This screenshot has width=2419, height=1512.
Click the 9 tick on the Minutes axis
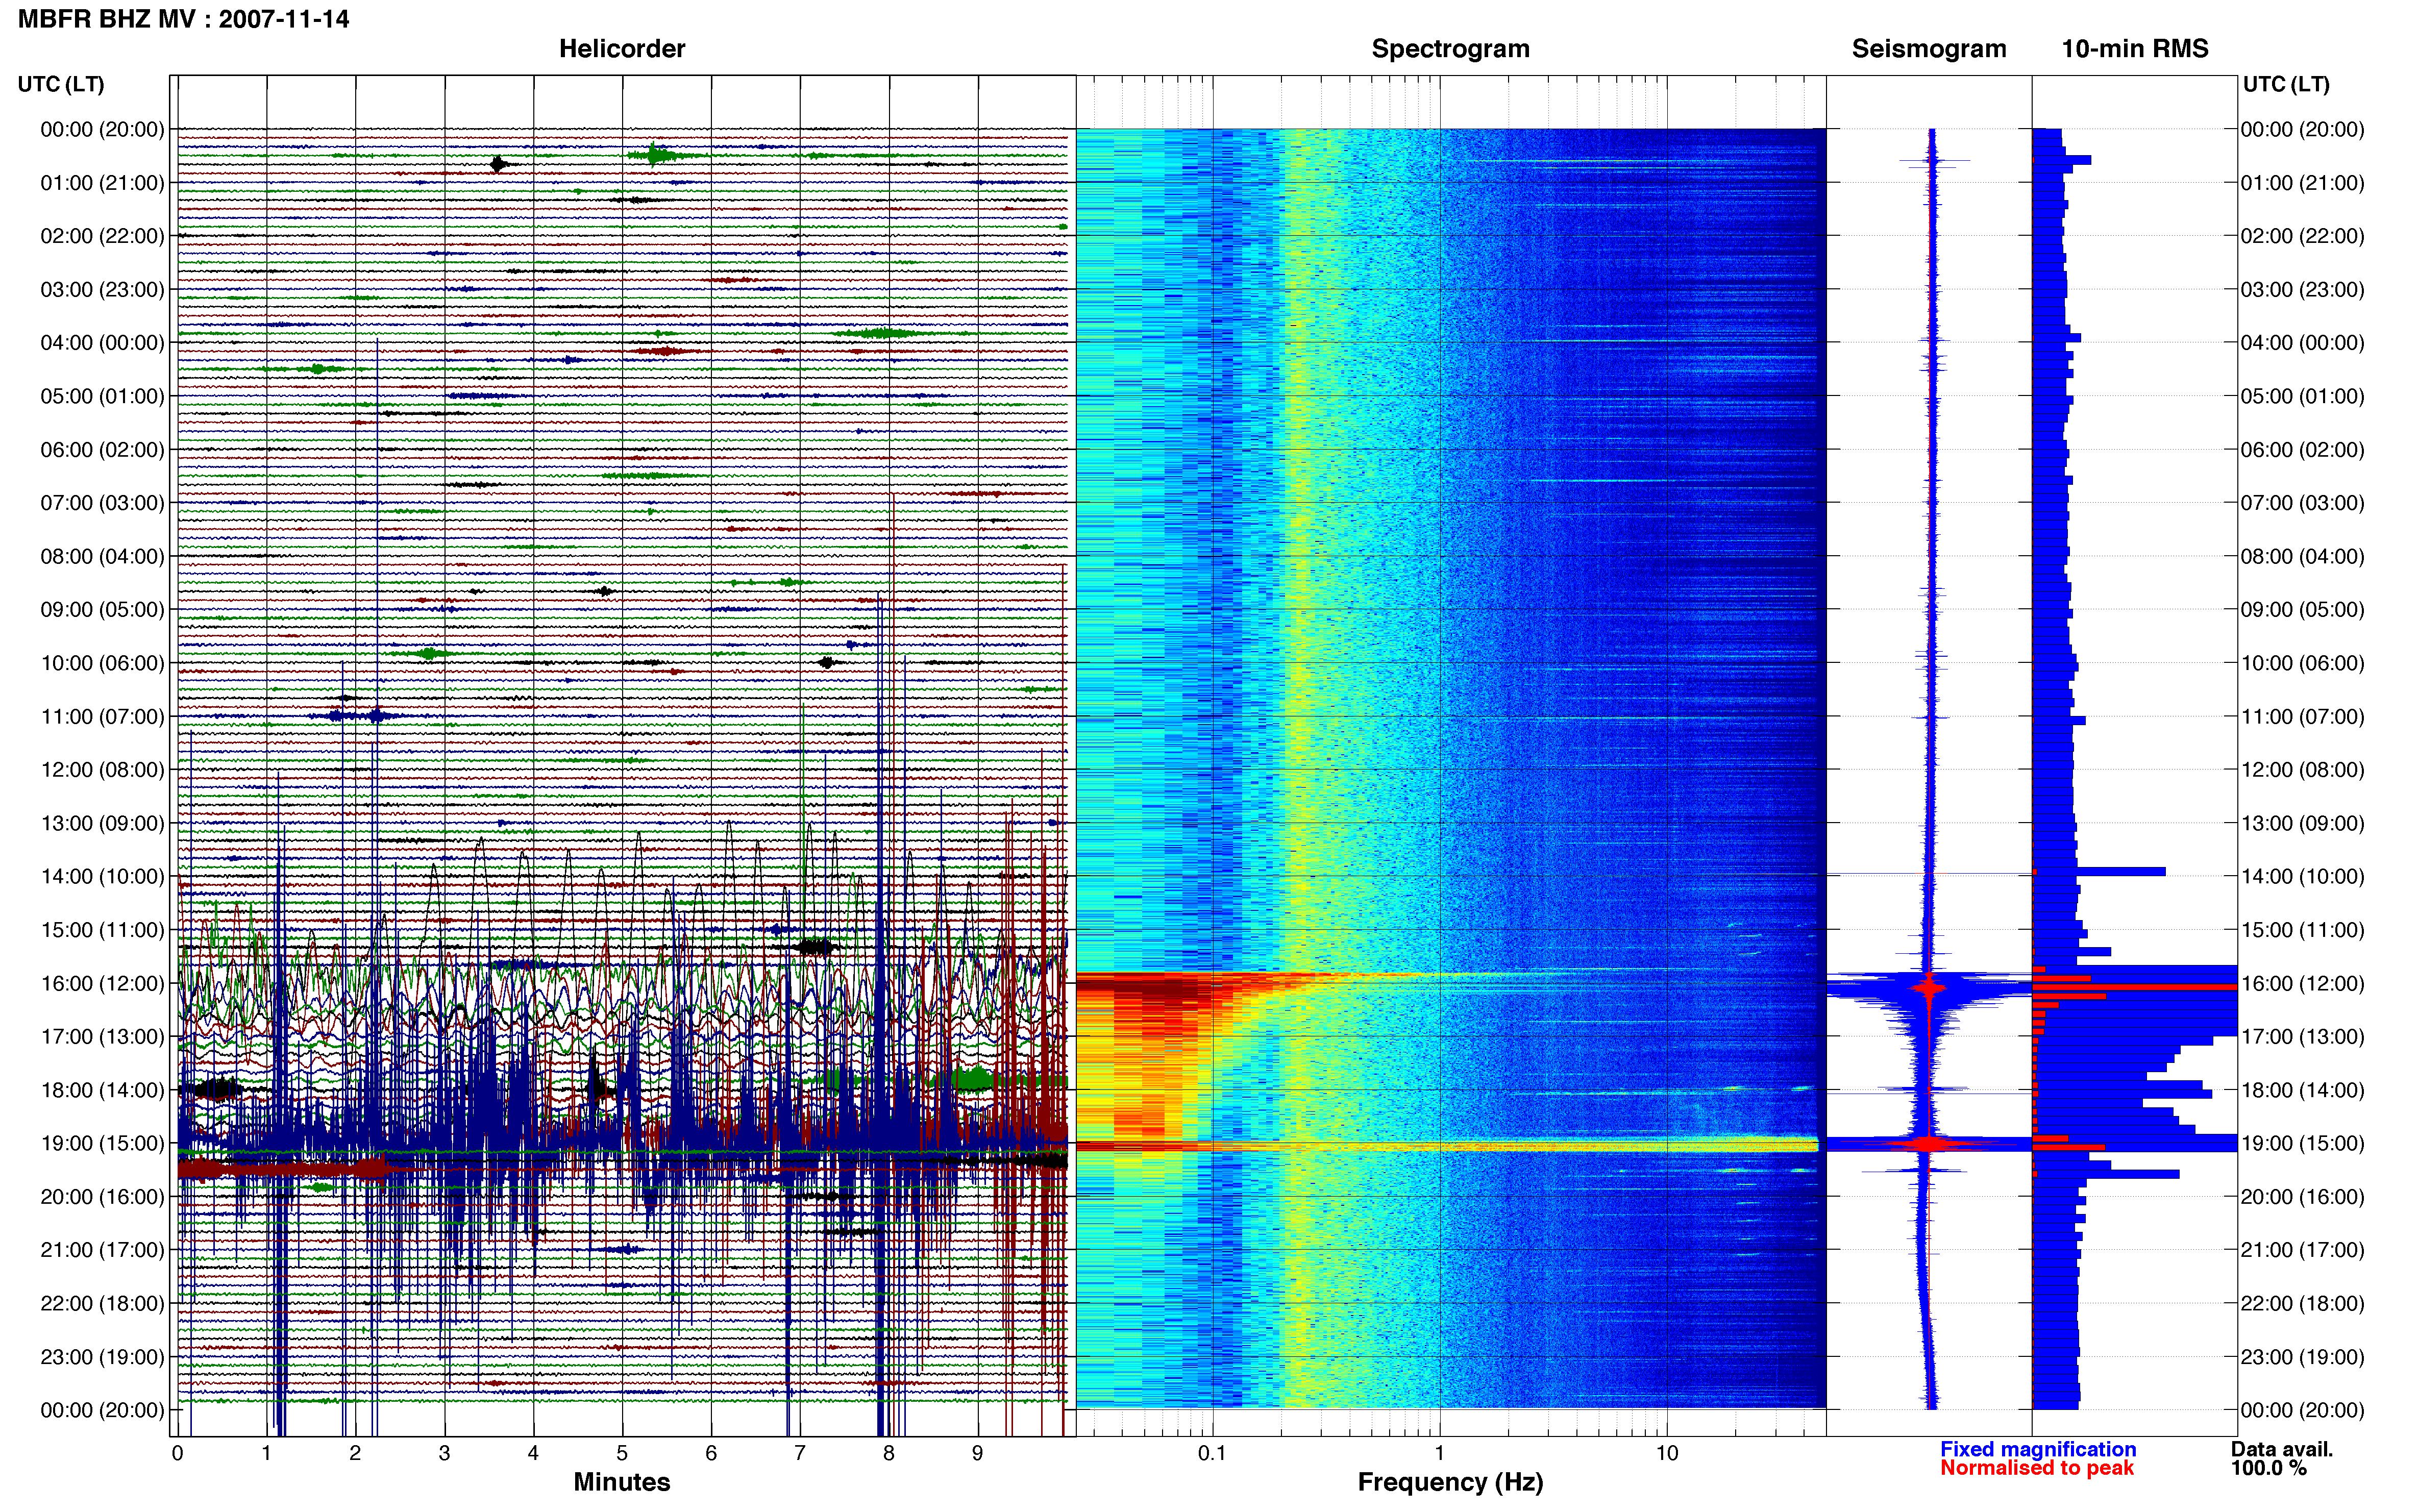(x=978, y=1454)
